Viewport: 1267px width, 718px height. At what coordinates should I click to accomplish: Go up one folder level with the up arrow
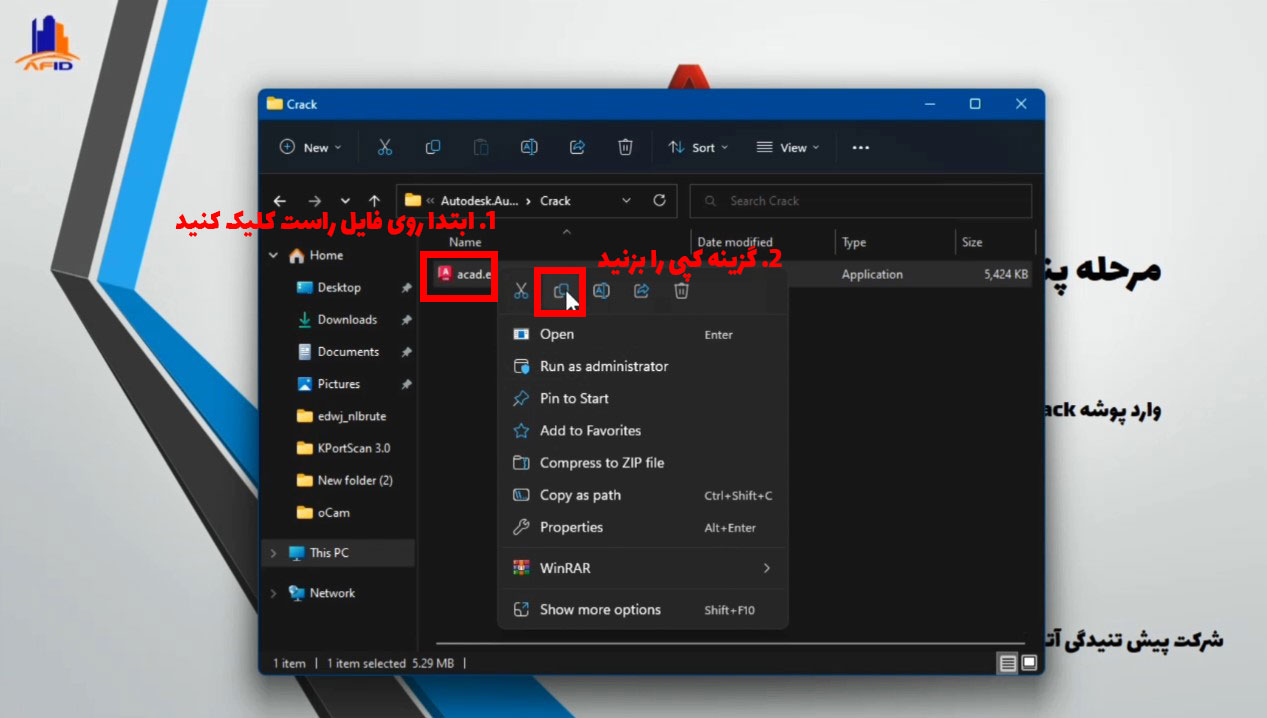tap(374, 201)
